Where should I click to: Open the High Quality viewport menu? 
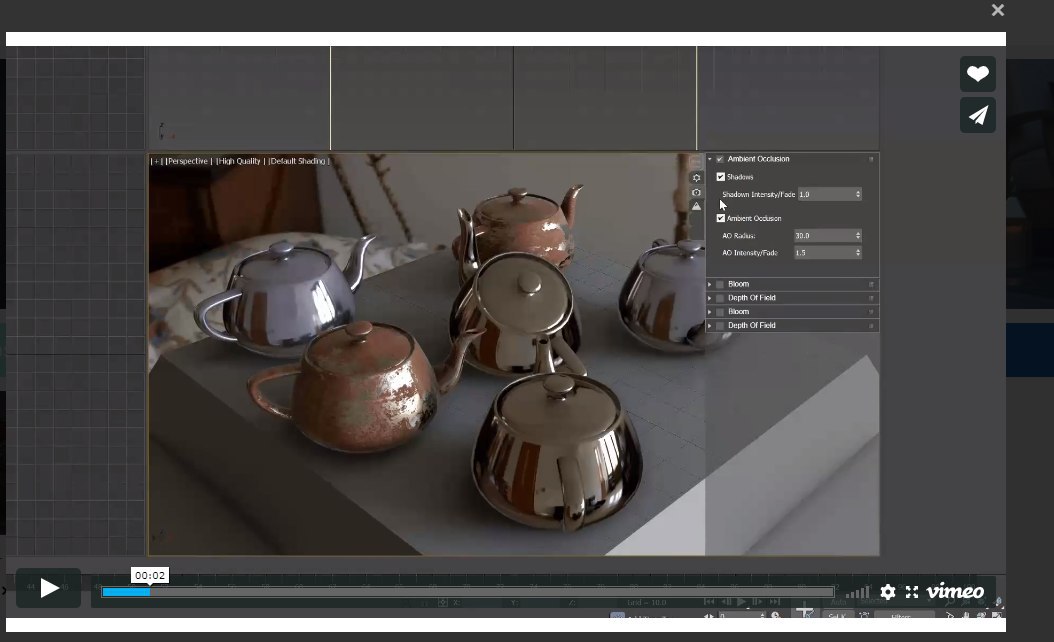click(239, 161)
